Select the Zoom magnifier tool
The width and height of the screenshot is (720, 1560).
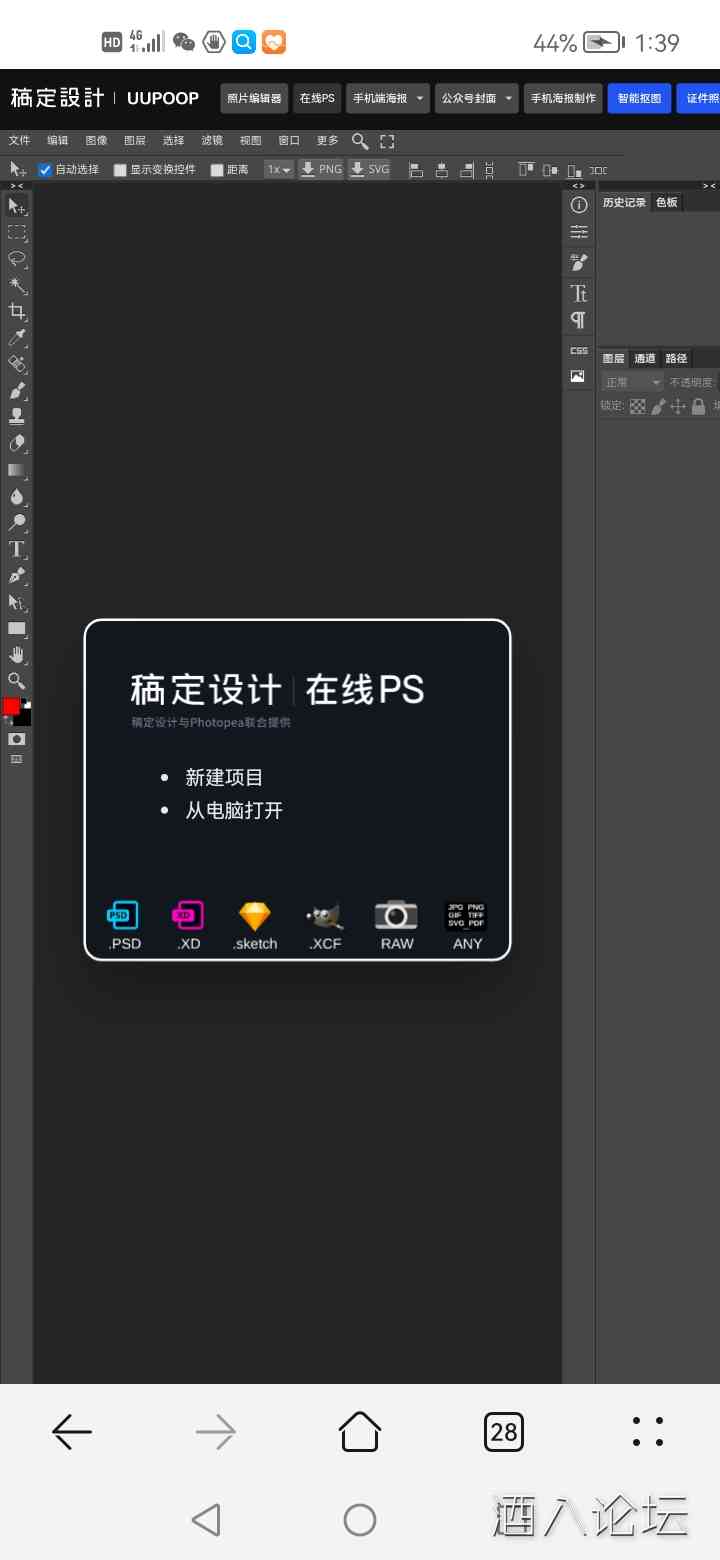tap(16, 681)
